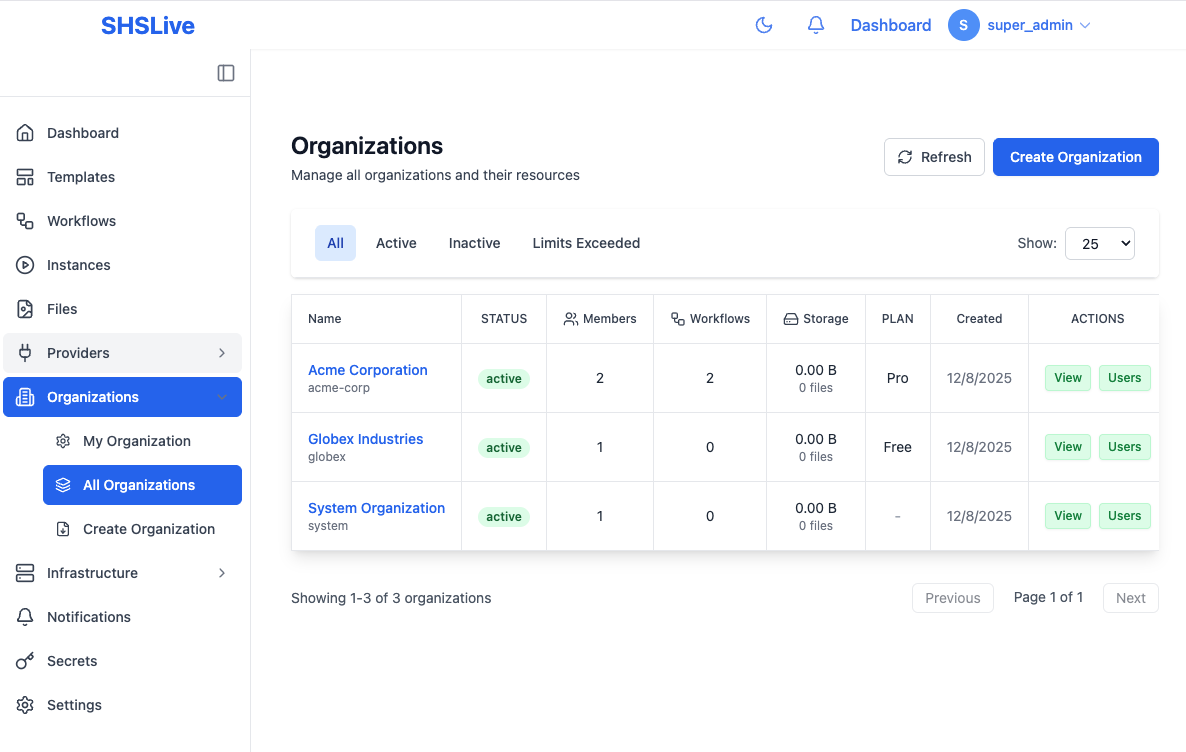Expand the Providers menu chevron
Image resolution: width=1186 pixels, height=752 pixels.
(x=222, y=352)
